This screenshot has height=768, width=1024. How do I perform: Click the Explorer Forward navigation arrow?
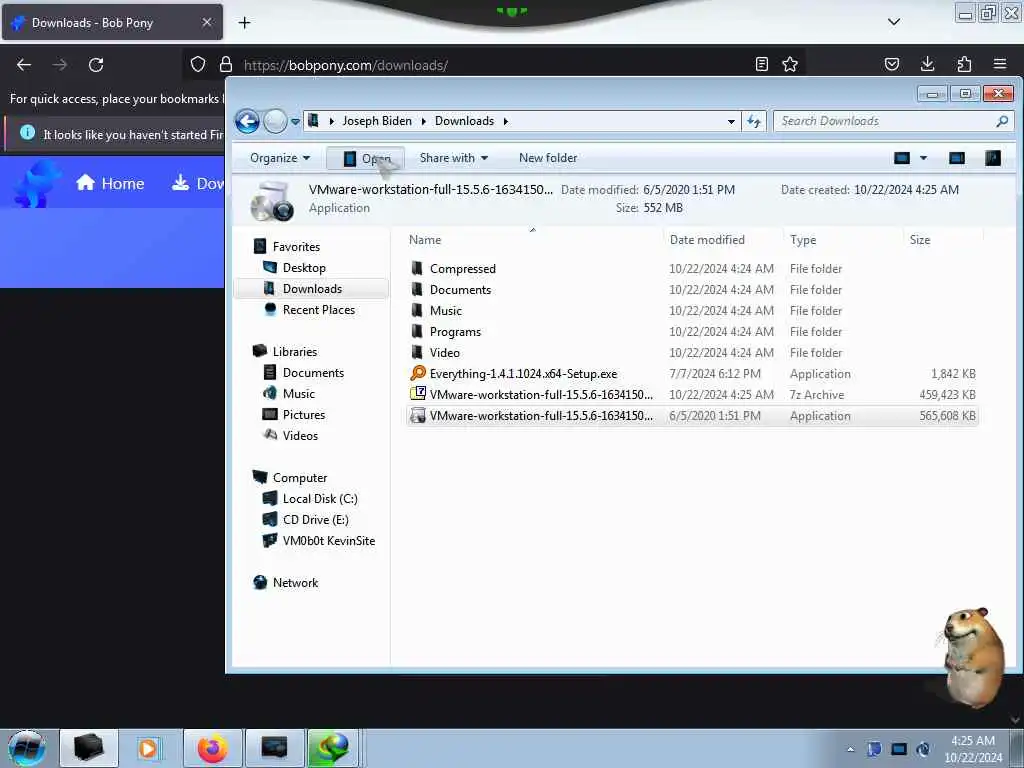tap(275, 121)
